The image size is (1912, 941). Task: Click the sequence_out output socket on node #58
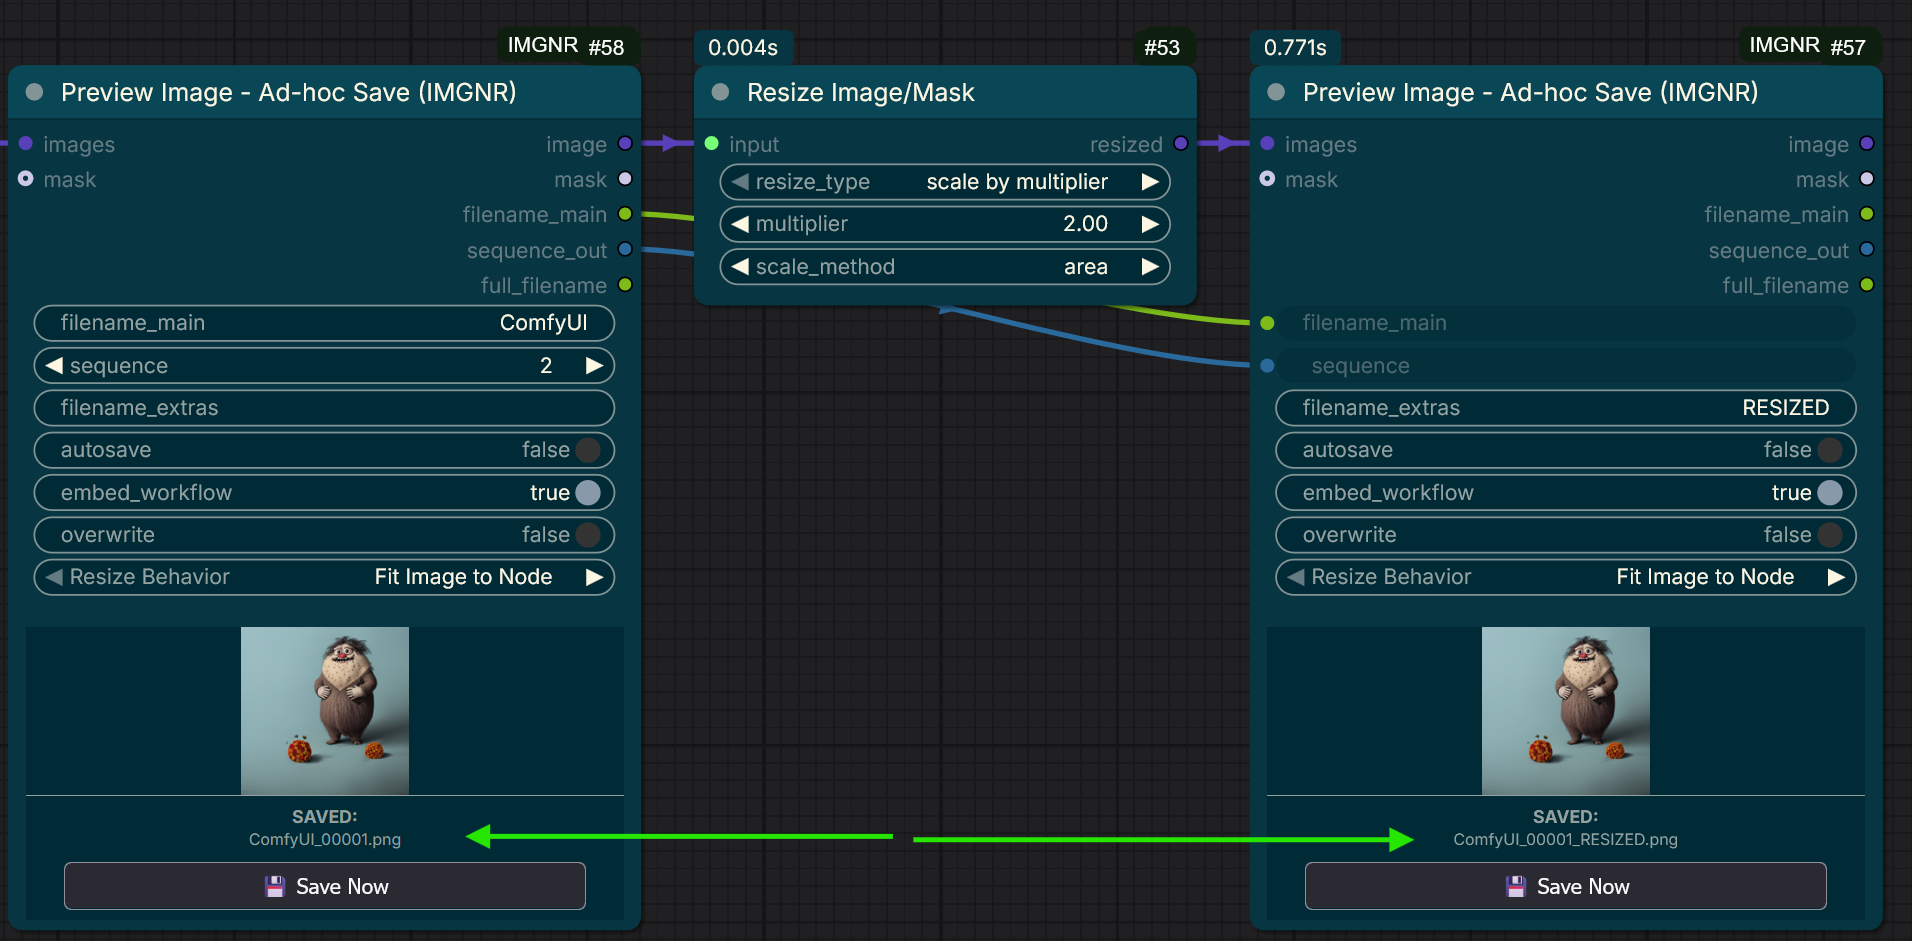[625, 249]
